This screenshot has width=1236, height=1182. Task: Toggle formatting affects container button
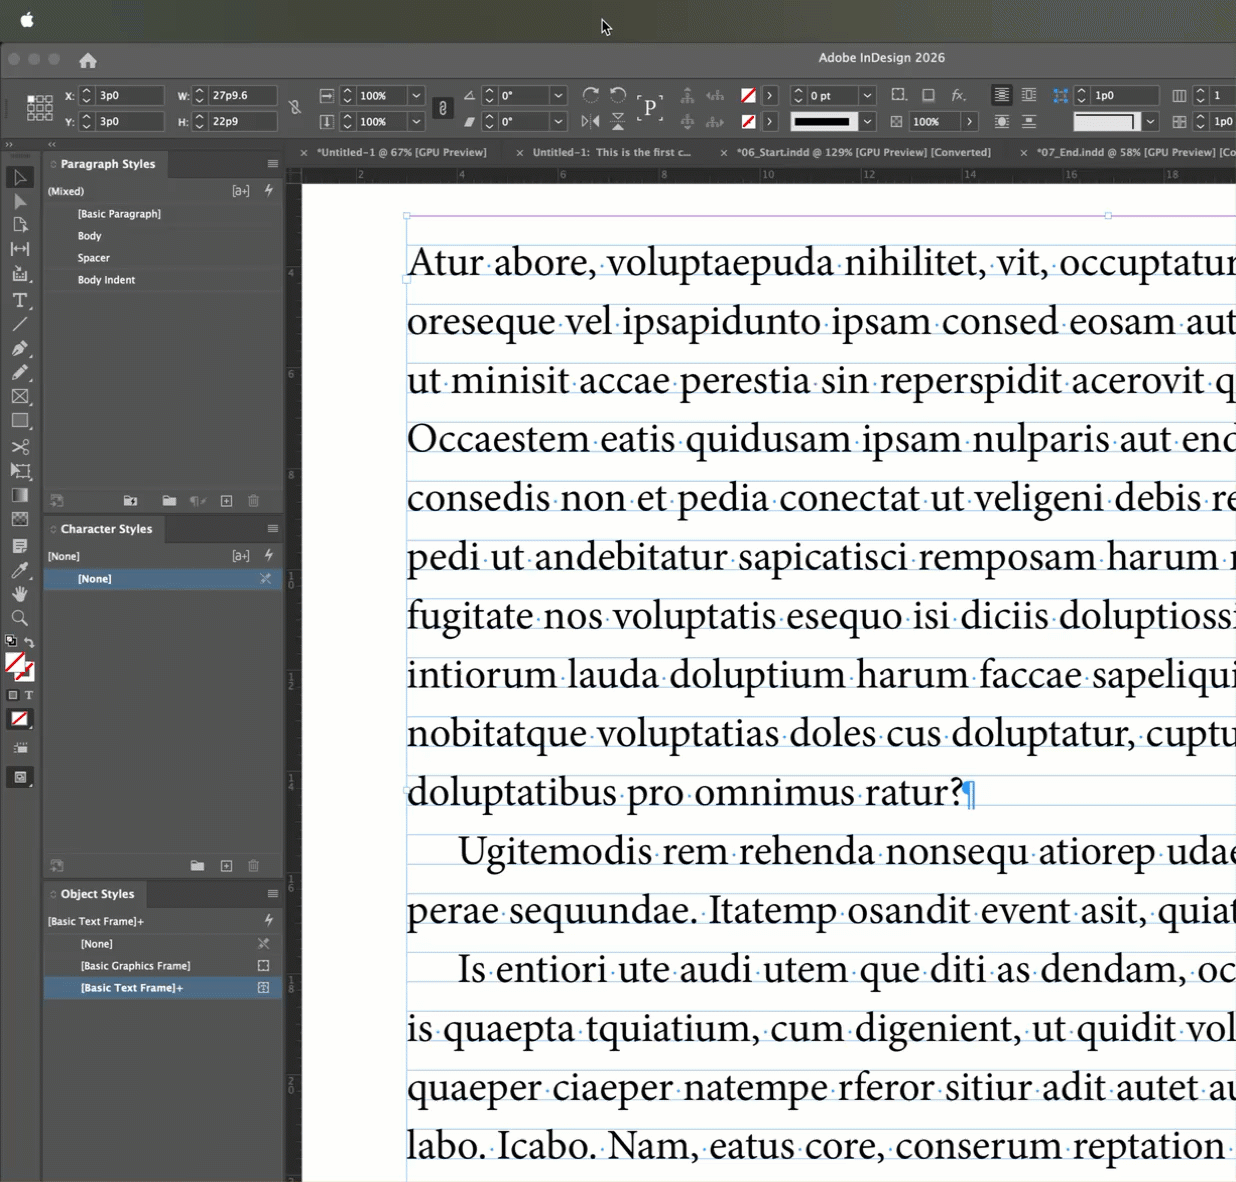tap(13, 695)
